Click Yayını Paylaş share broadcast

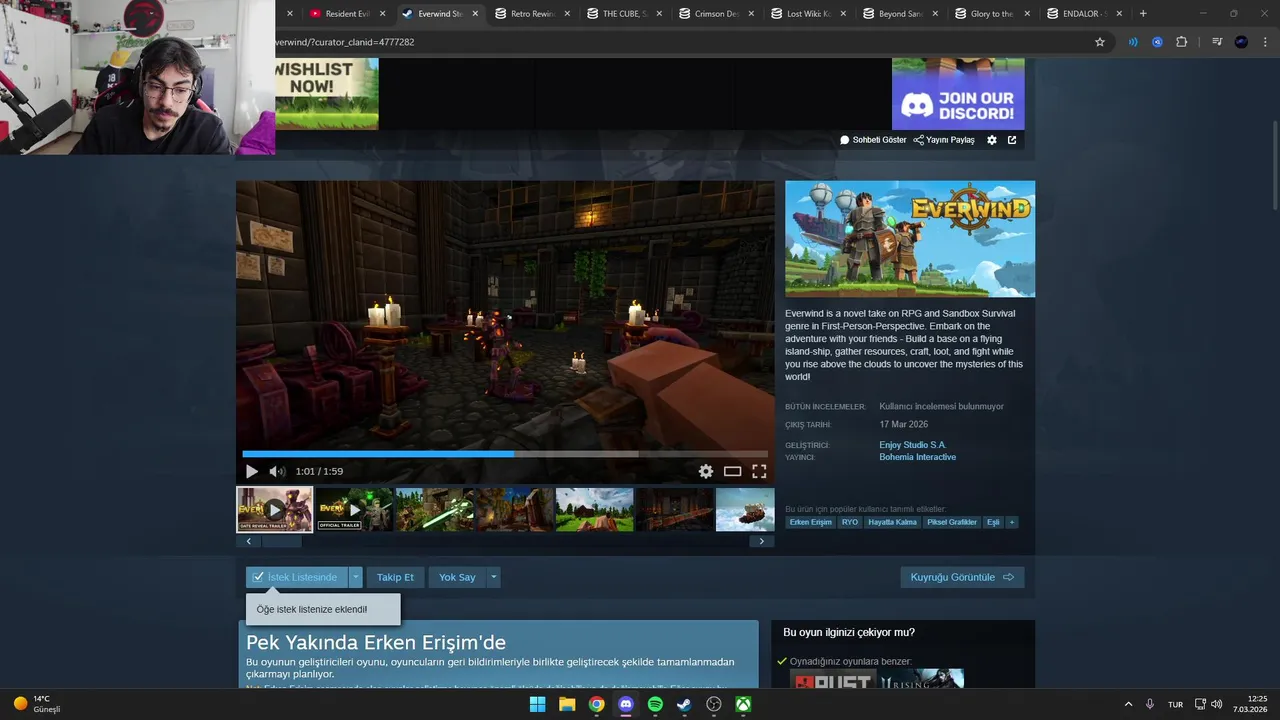944,140
